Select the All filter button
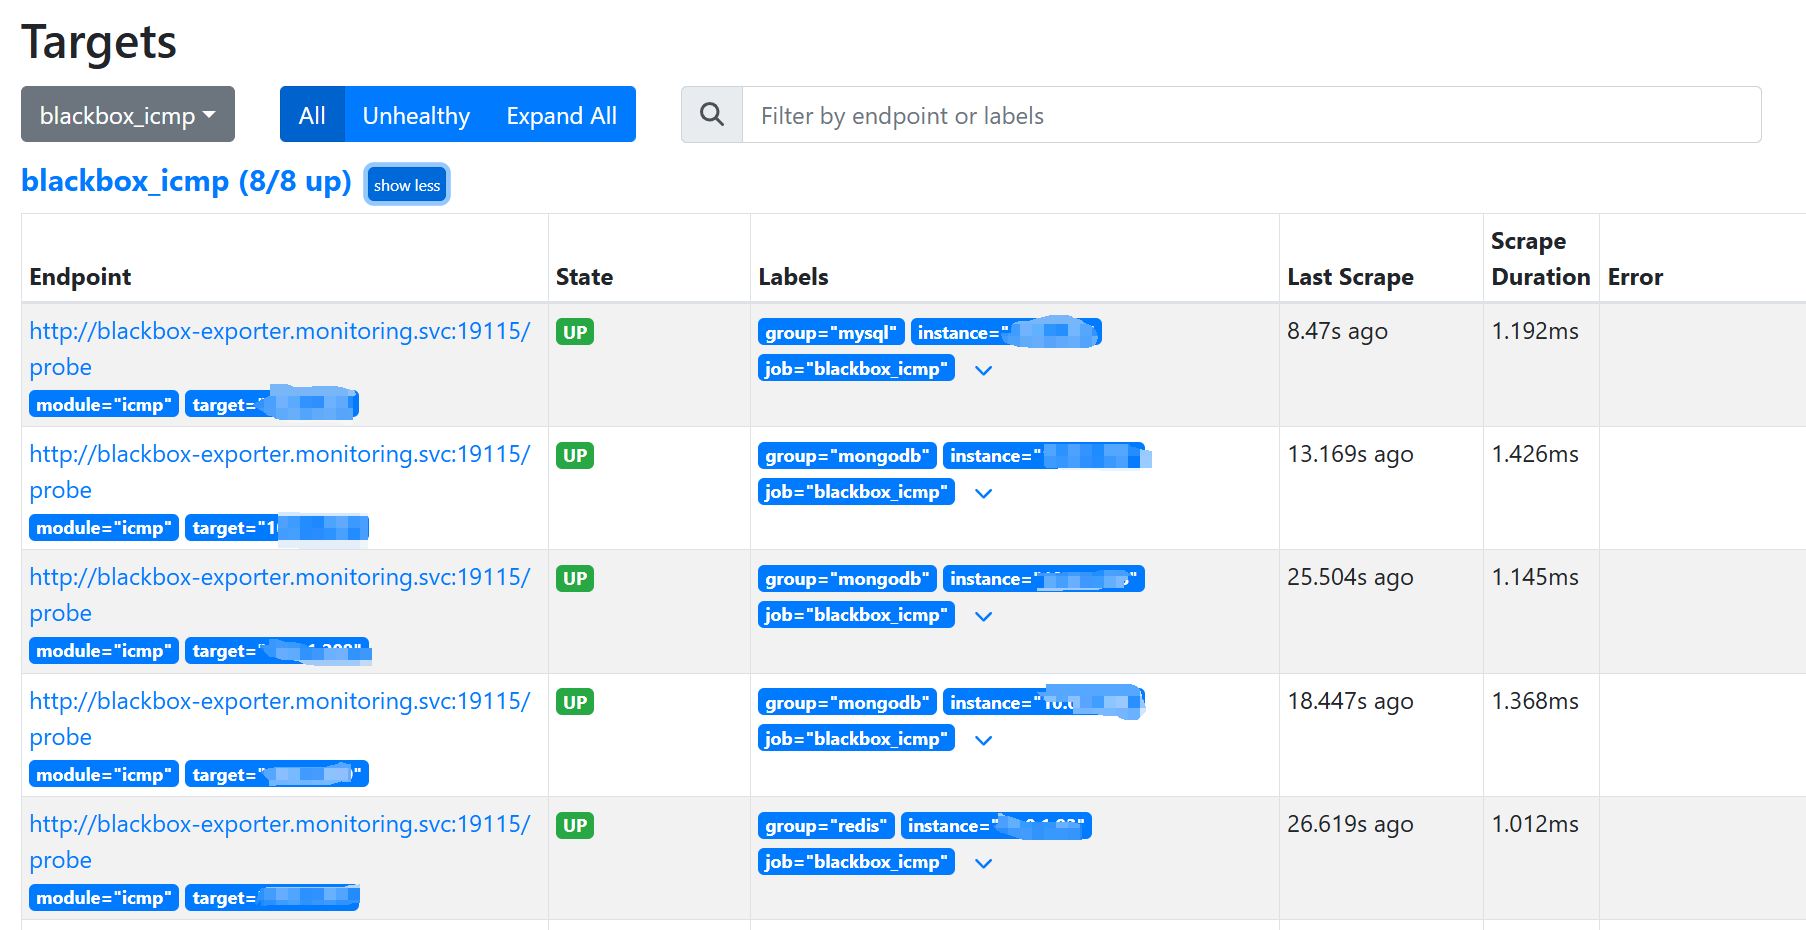 [312, 115]
